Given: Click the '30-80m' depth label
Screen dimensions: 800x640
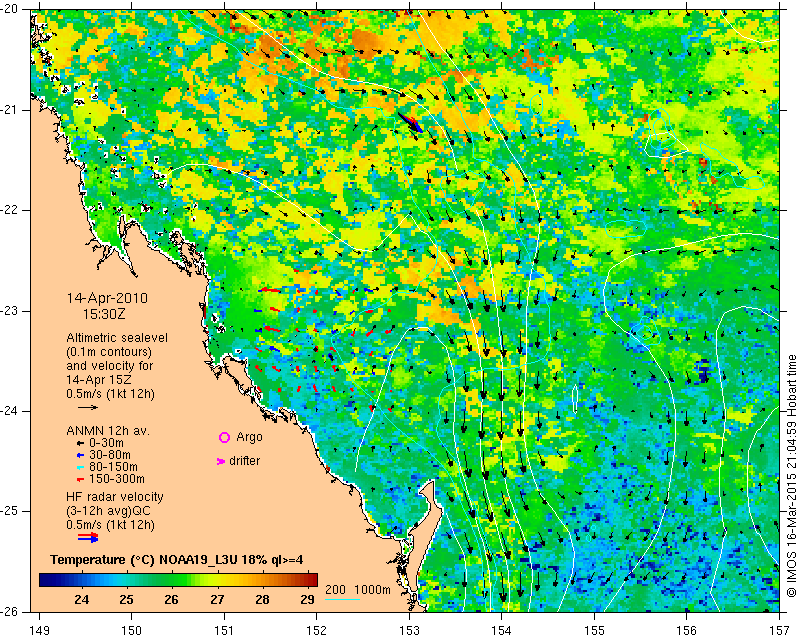Looking at the screenshot, I should click(110, 455).
